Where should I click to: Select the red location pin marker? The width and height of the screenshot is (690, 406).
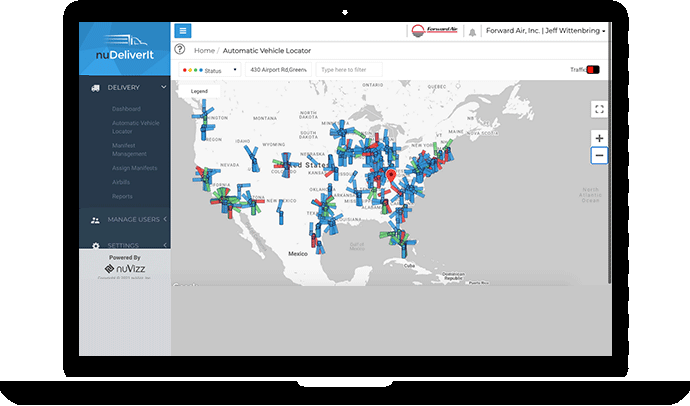click(x=391, y=177)
